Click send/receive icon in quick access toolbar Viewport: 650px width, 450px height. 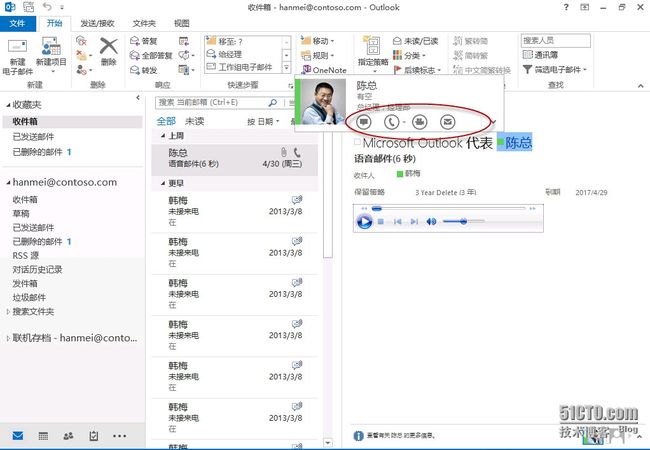pyautogui.click(x=28, y=7)
